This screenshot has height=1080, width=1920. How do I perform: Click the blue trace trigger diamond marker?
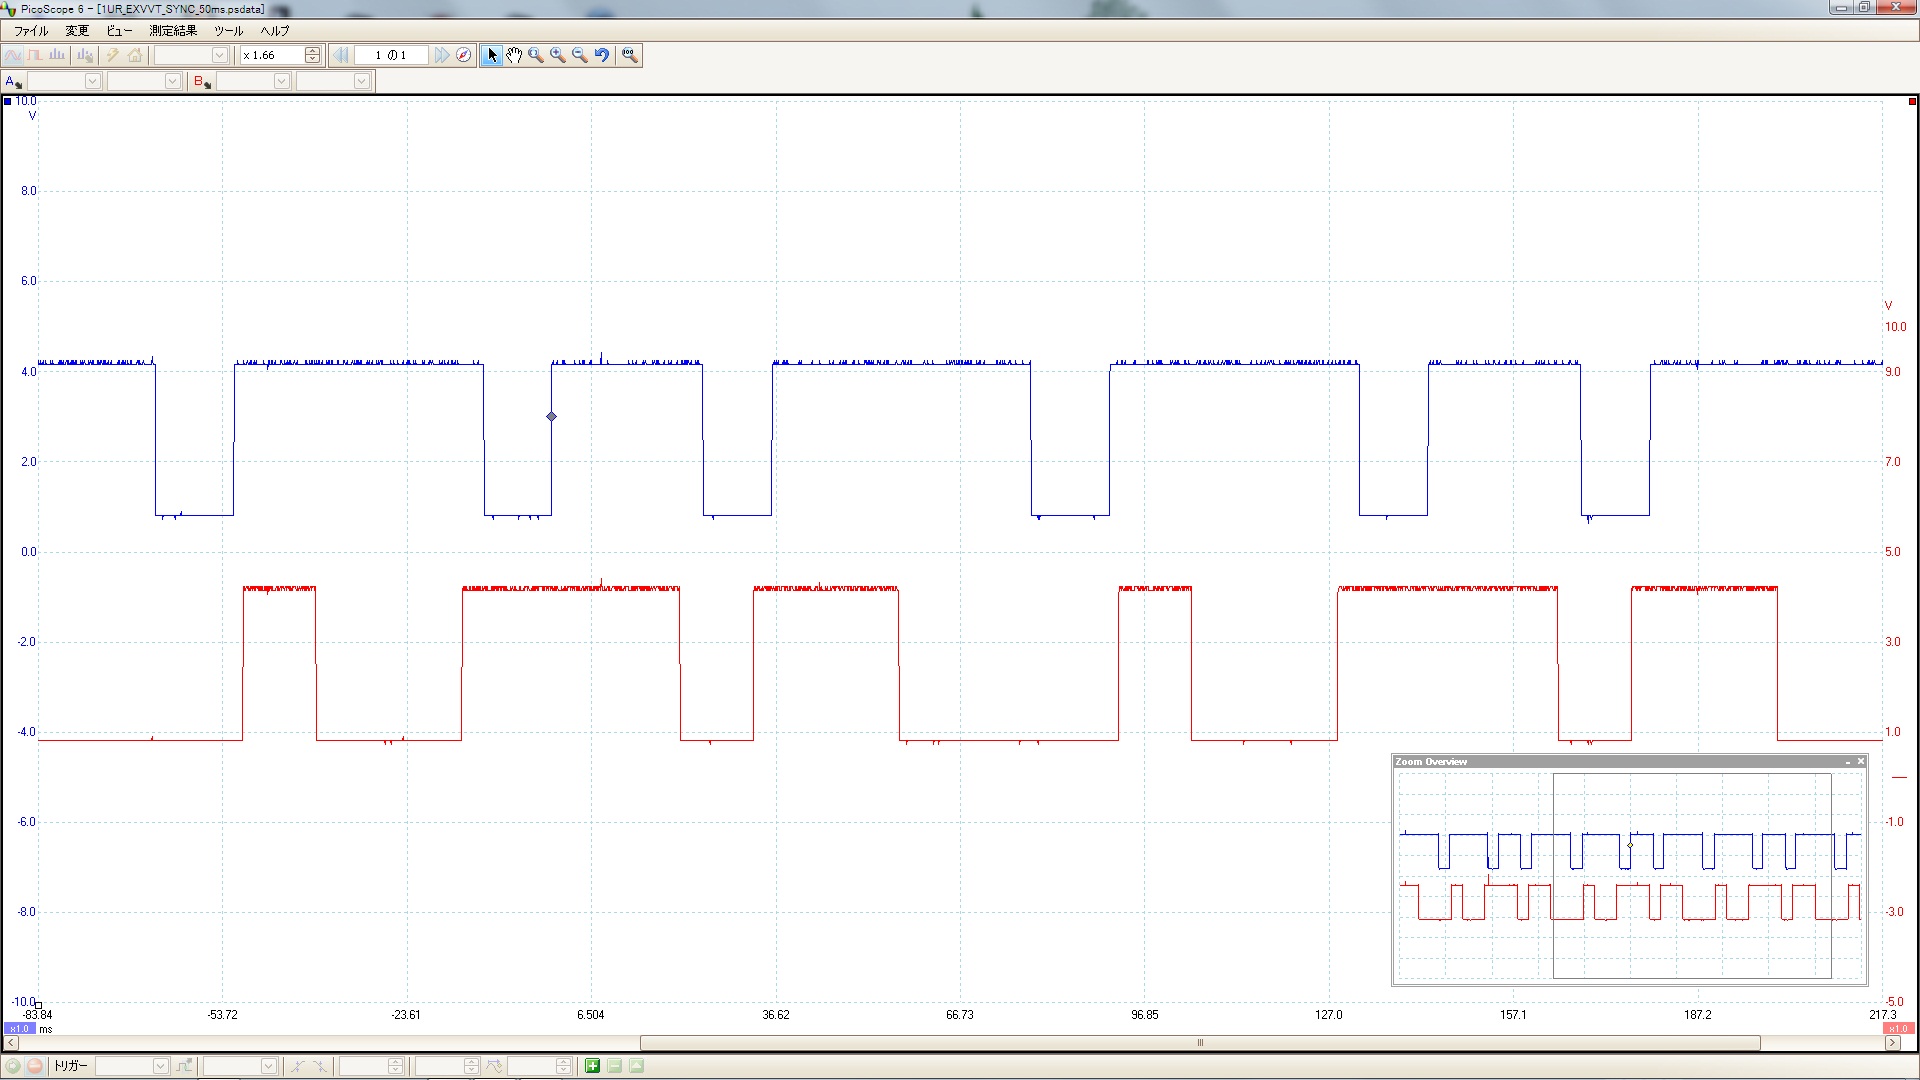point(551,416)
